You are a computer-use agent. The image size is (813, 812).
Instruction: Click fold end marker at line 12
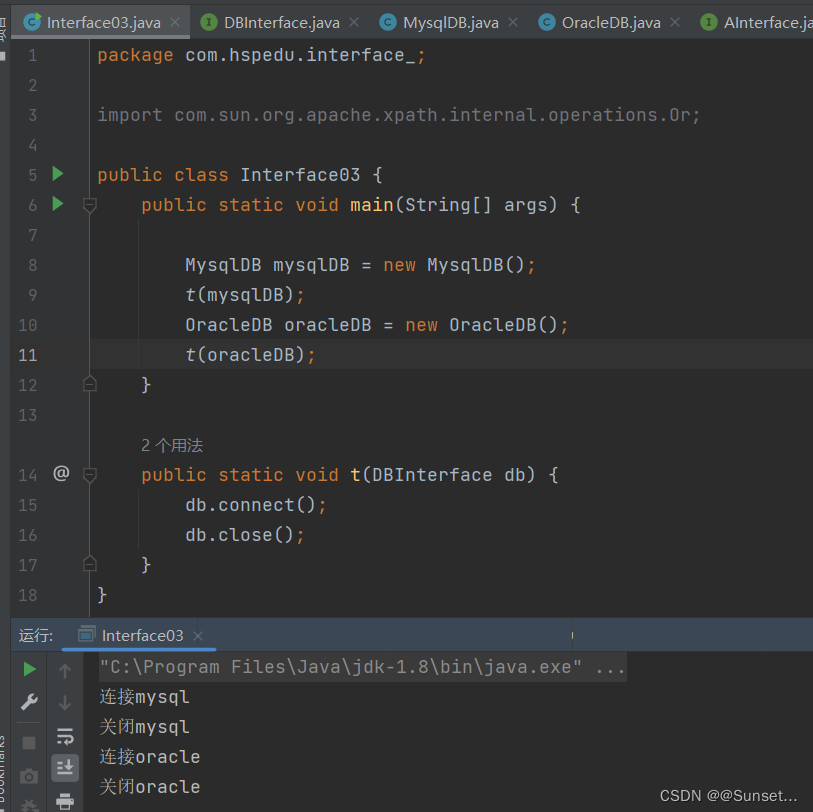pos(90,384)
